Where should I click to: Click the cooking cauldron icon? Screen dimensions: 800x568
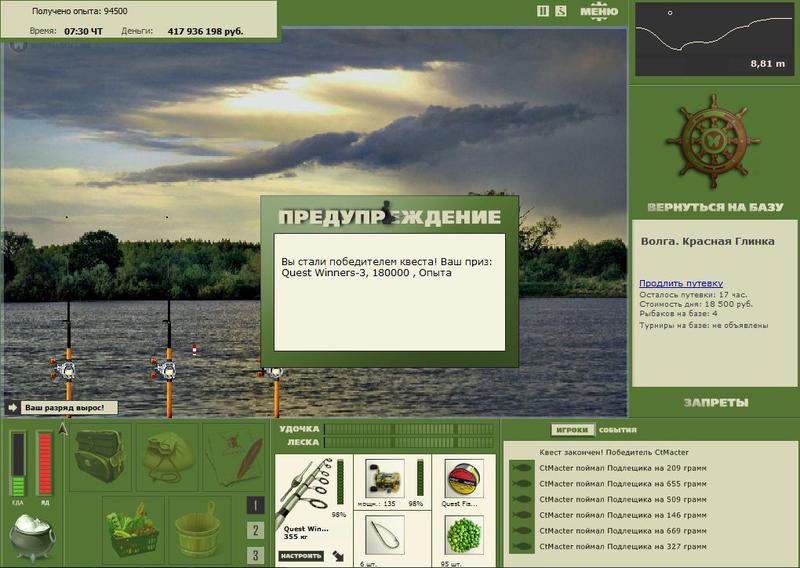click(x=32, y=537)
